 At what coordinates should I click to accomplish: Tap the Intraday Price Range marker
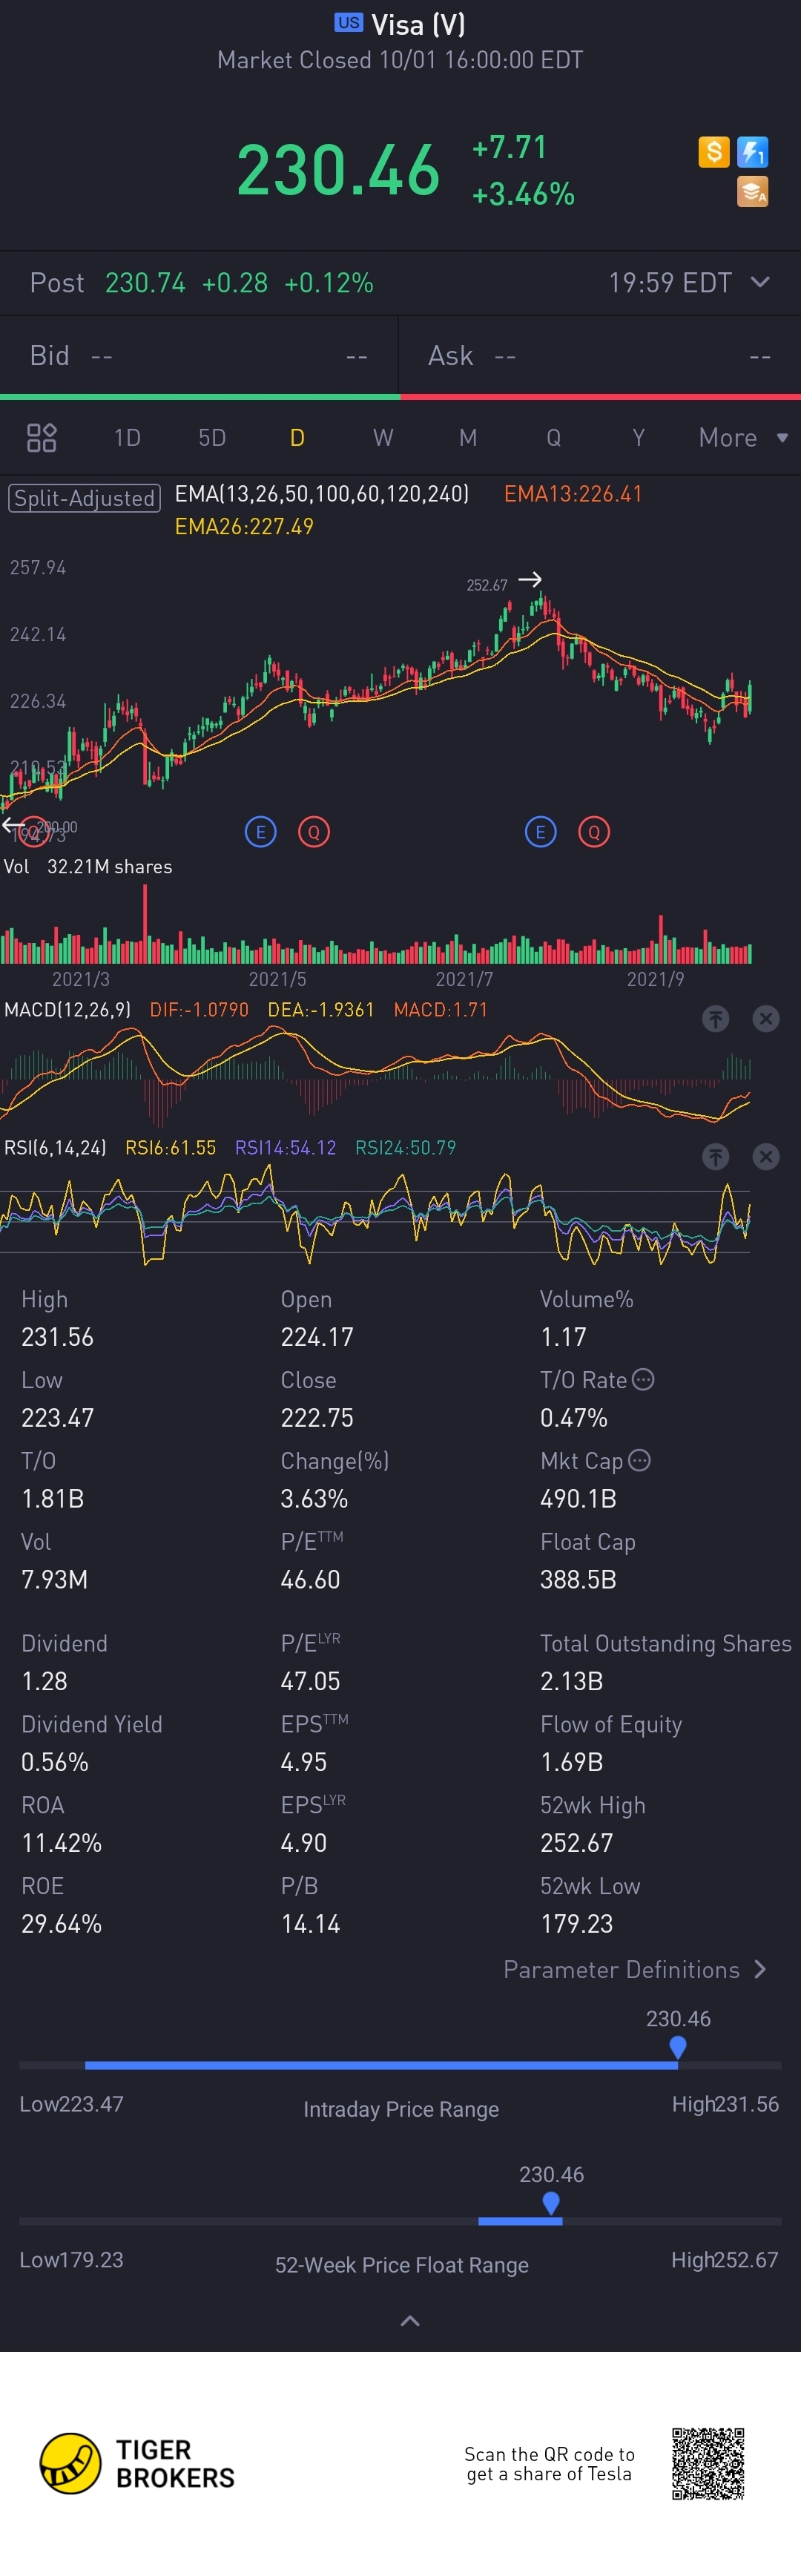coord(678,2047)
